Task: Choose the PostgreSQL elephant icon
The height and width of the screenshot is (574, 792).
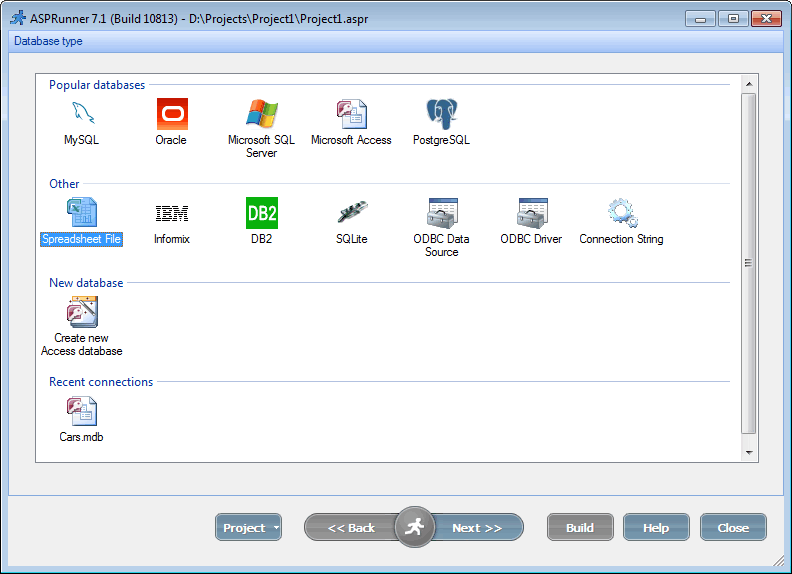Action: coord(441,114)
